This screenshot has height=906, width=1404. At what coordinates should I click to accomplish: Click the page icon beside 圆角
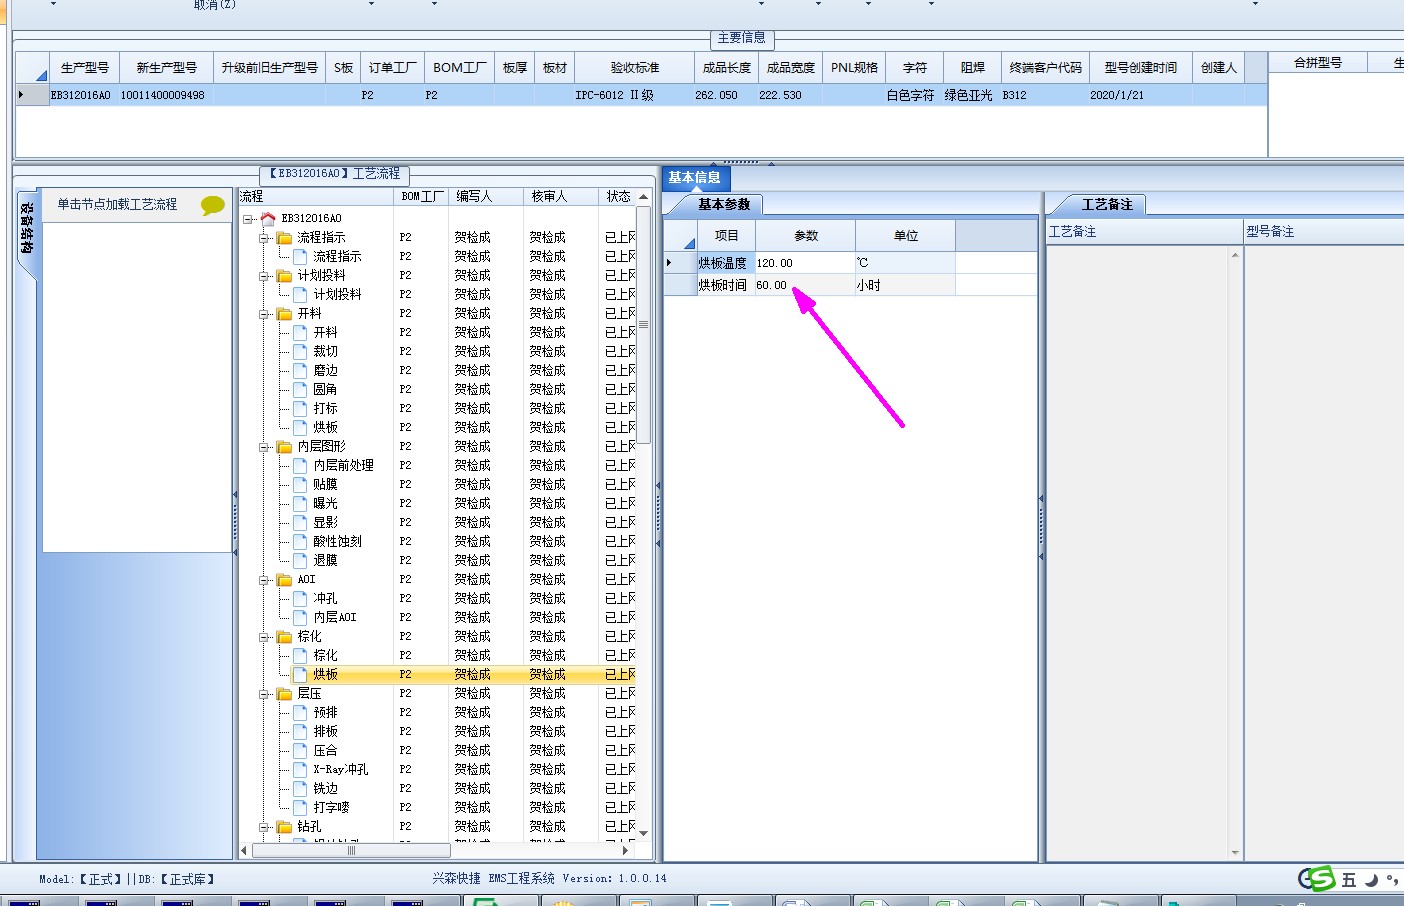[x=300, y=389]
